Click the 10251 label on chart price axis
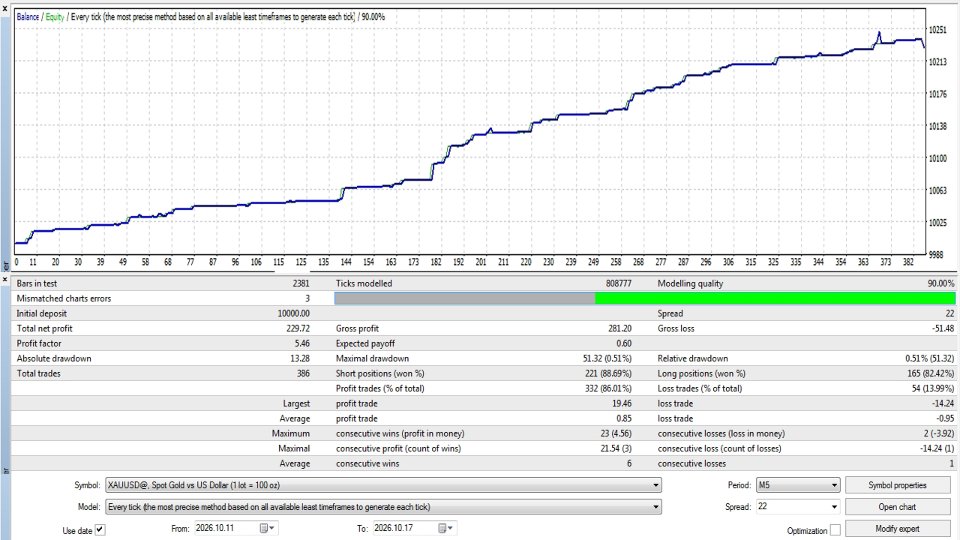 point(937,29)
